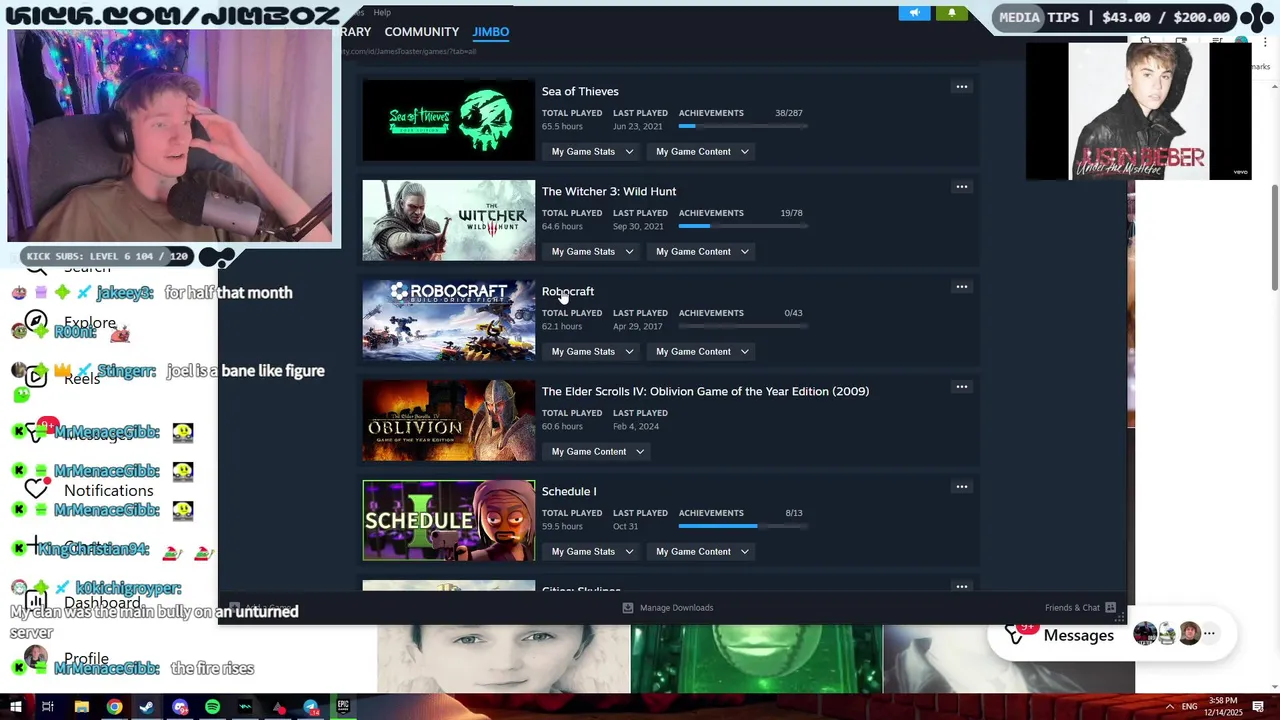Open the Schedule I title link

pyautogui.click(x=569, y=491)
